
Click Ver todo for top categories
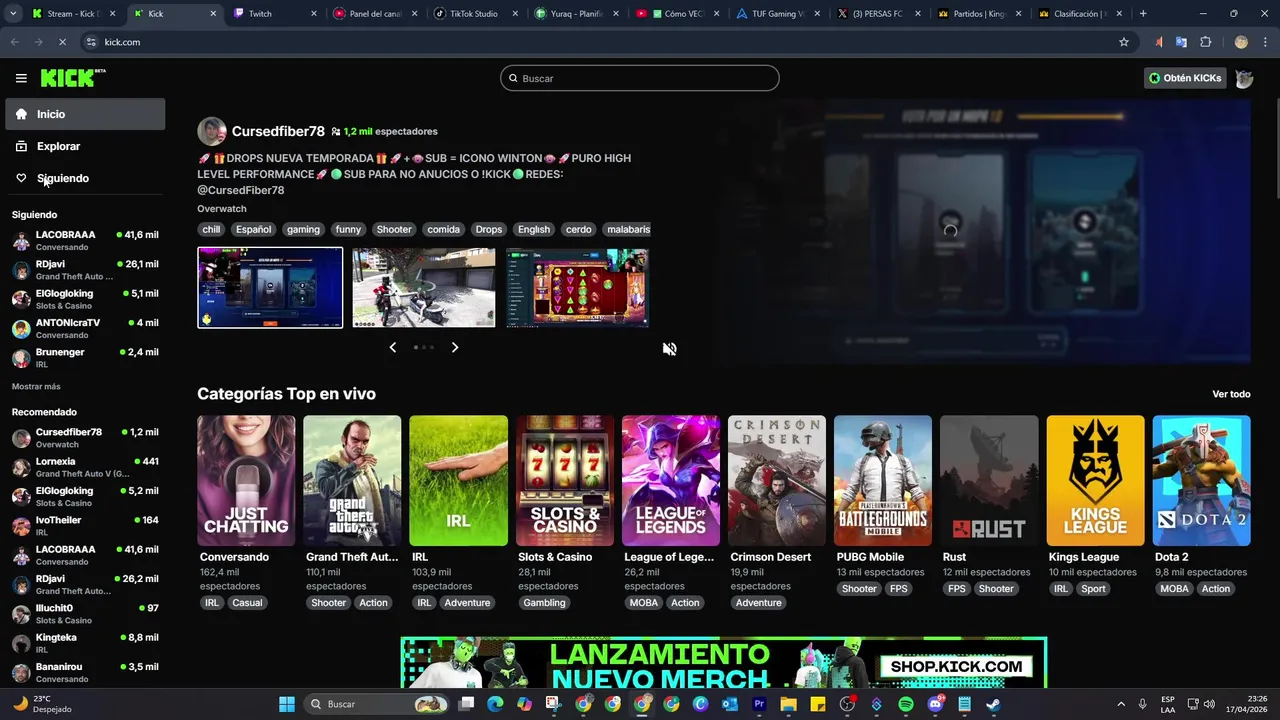tap(1231, 394)
